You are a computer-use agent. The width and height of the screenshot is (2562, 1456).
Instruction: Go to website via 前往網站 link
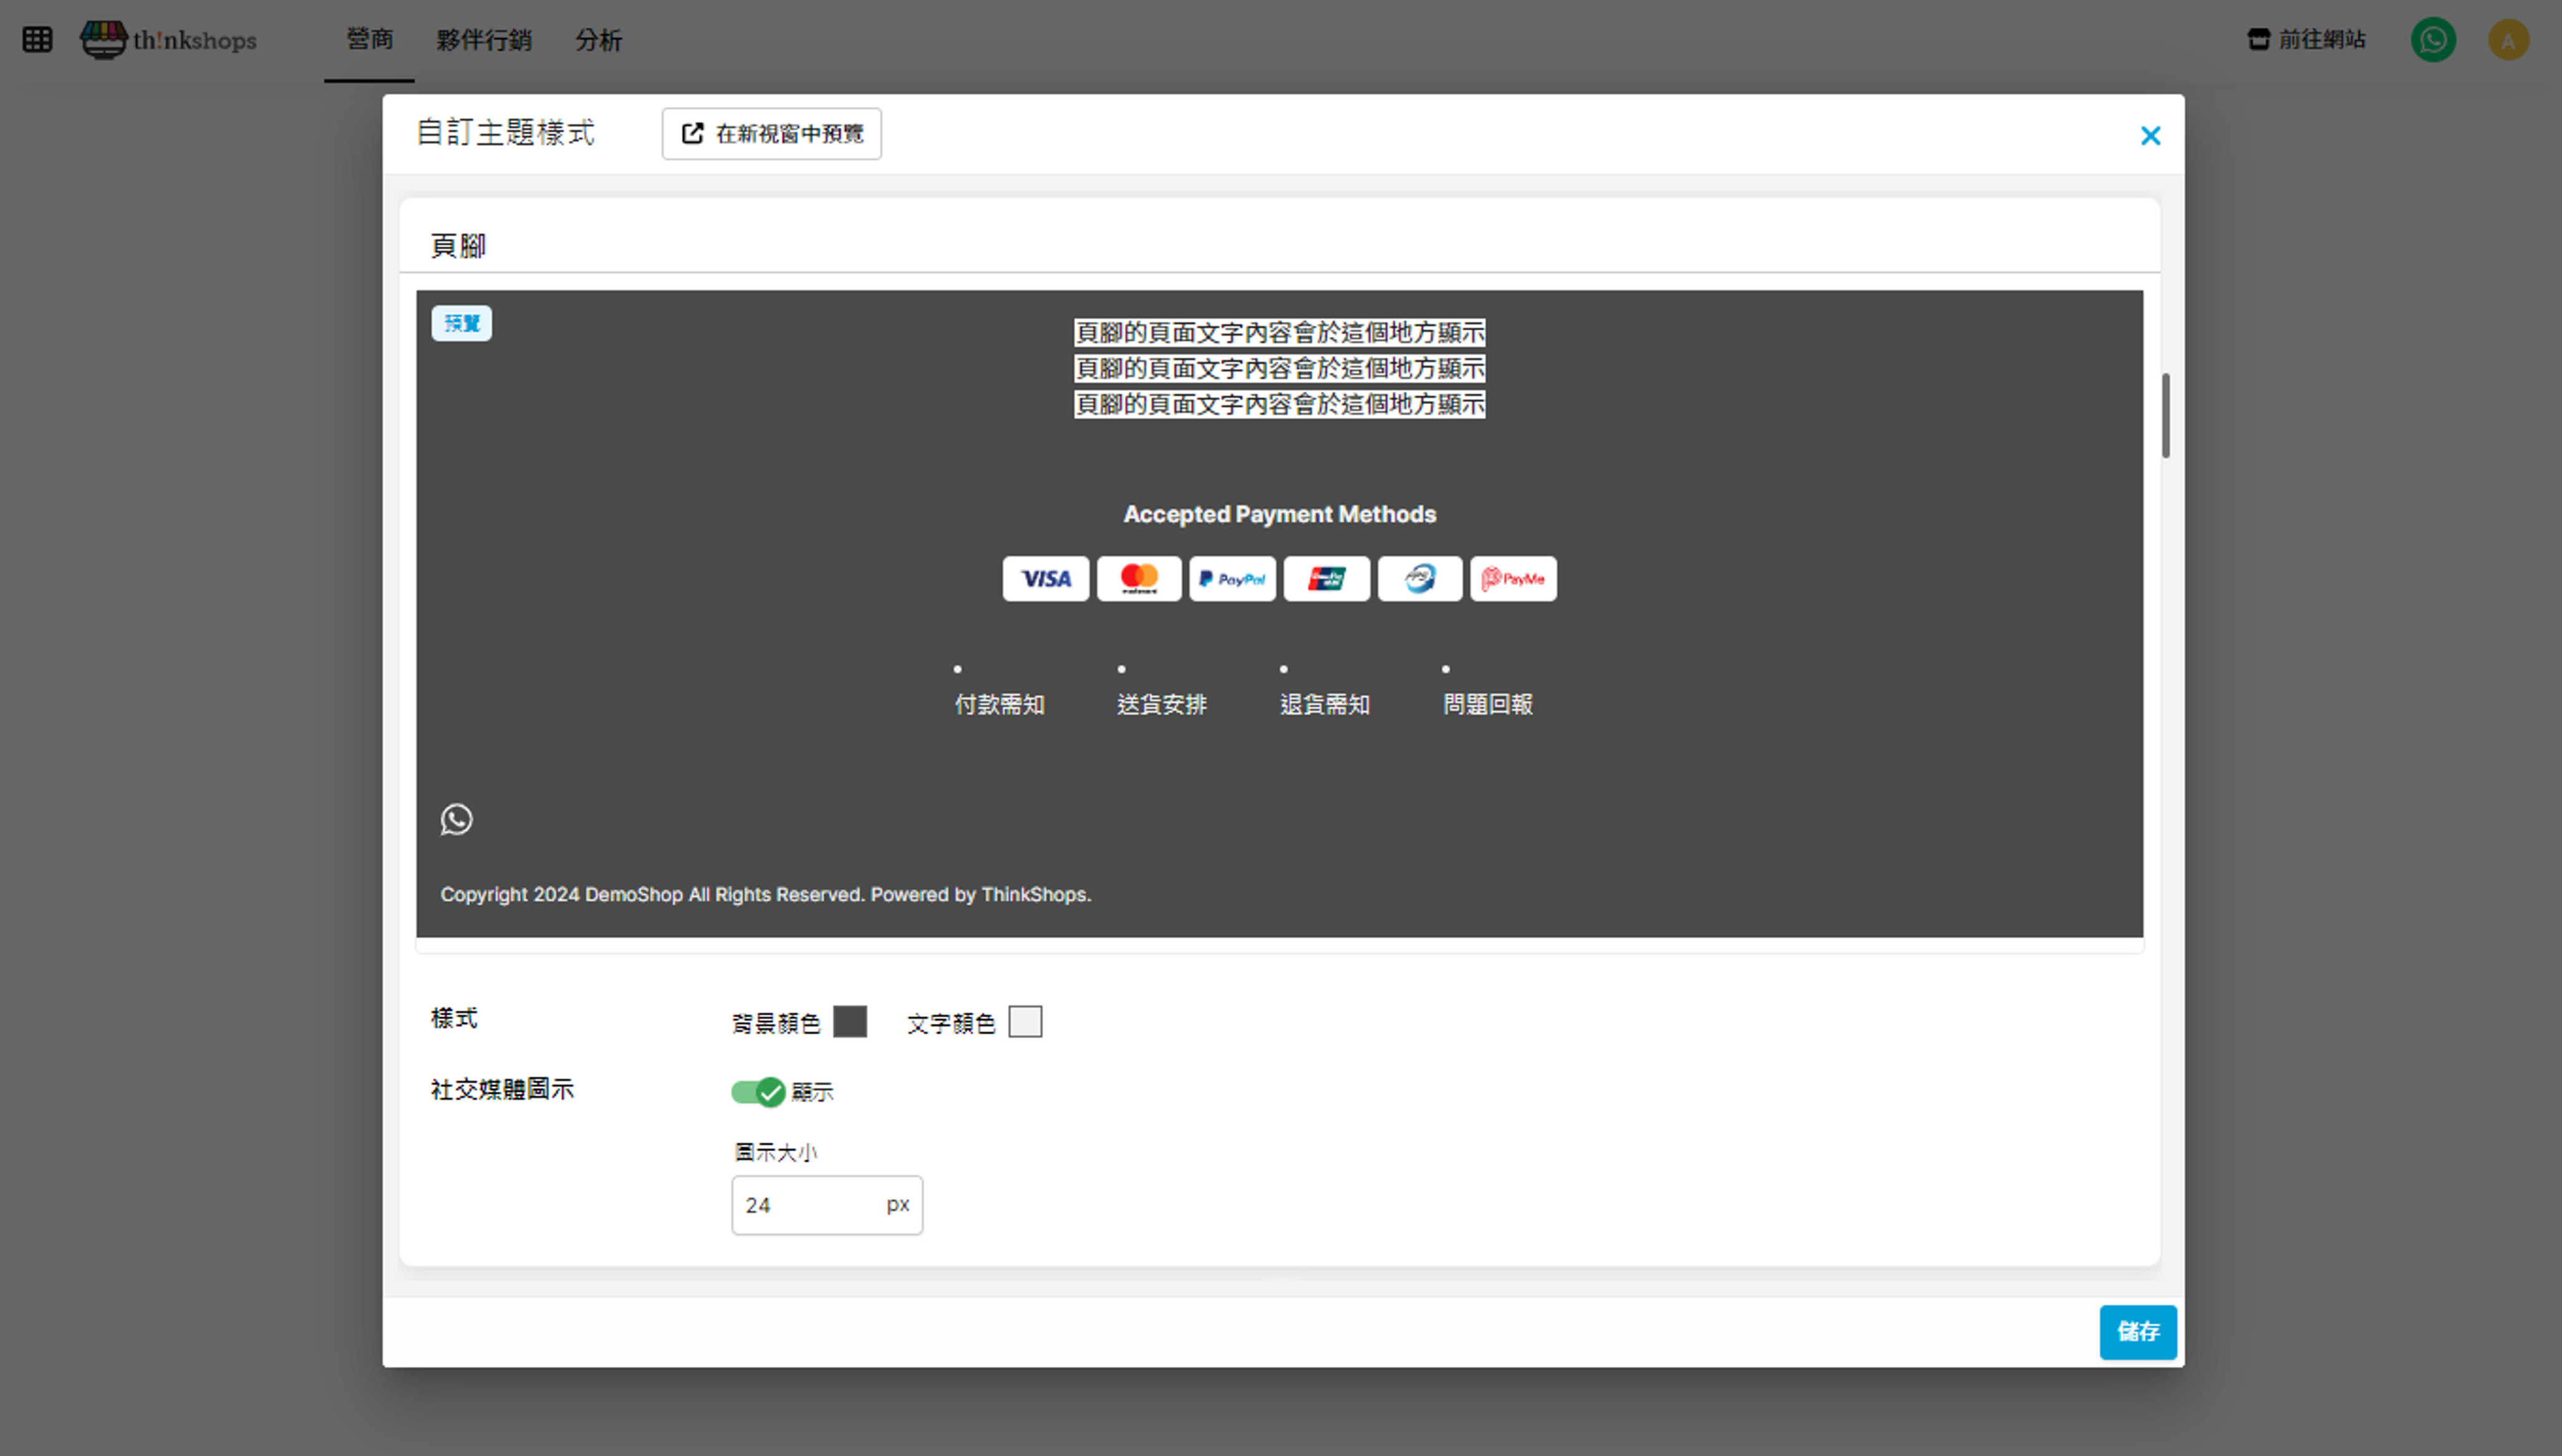(2306, 40)
